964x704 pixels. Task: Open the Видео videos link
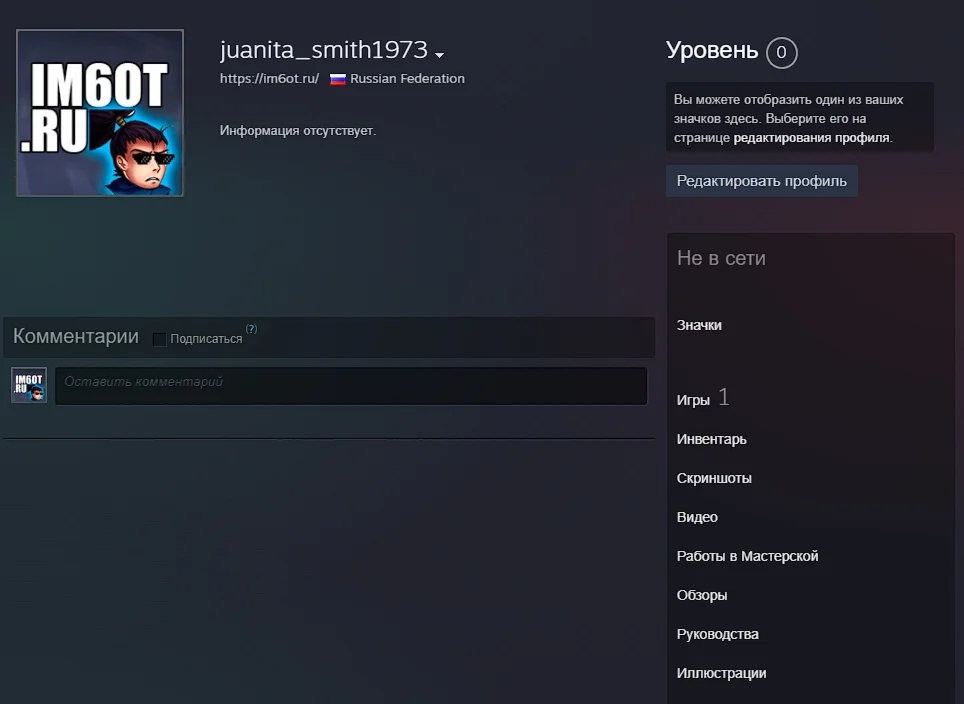point(697,517)
